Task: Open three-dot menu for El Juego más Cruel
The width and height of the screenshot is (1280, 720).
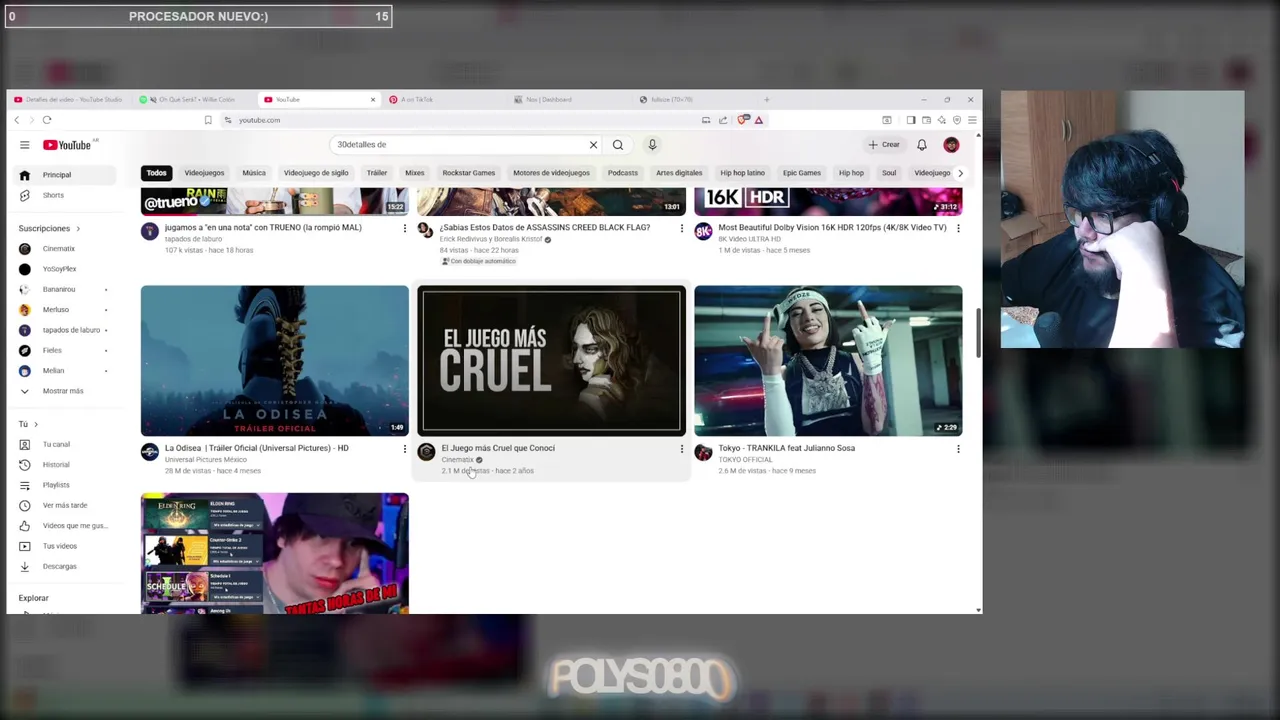Action: click(682, 449)
